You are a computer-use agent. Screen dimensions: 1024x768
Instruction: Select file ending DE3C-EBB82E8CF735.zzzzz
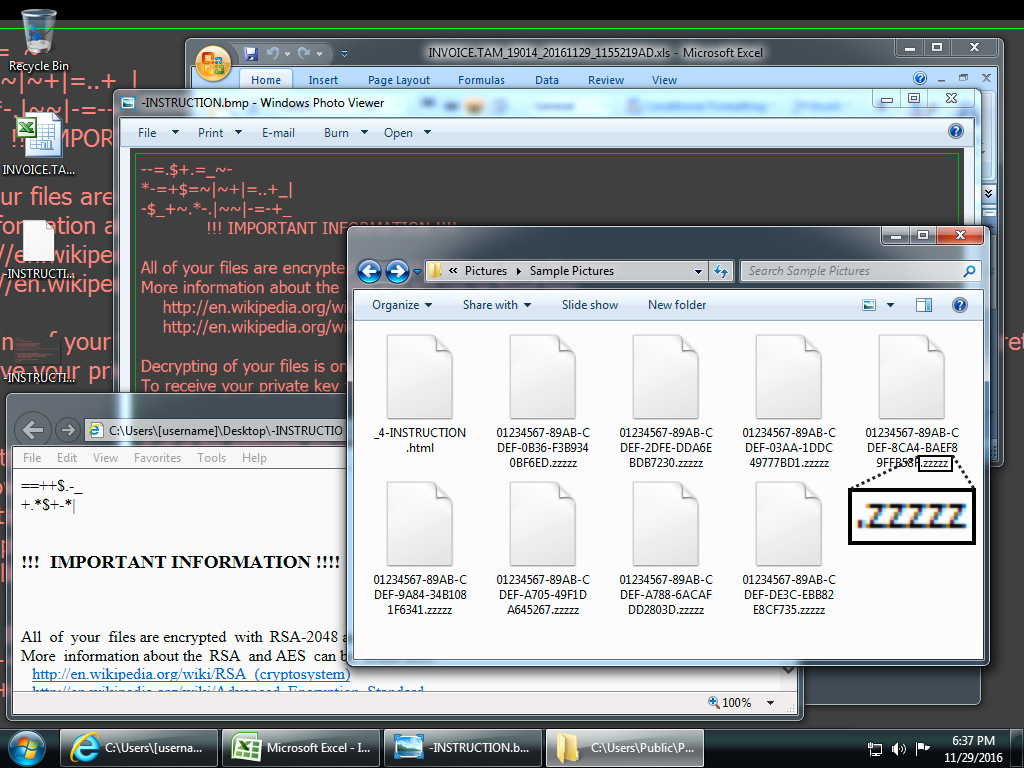[x=789, y=549]
